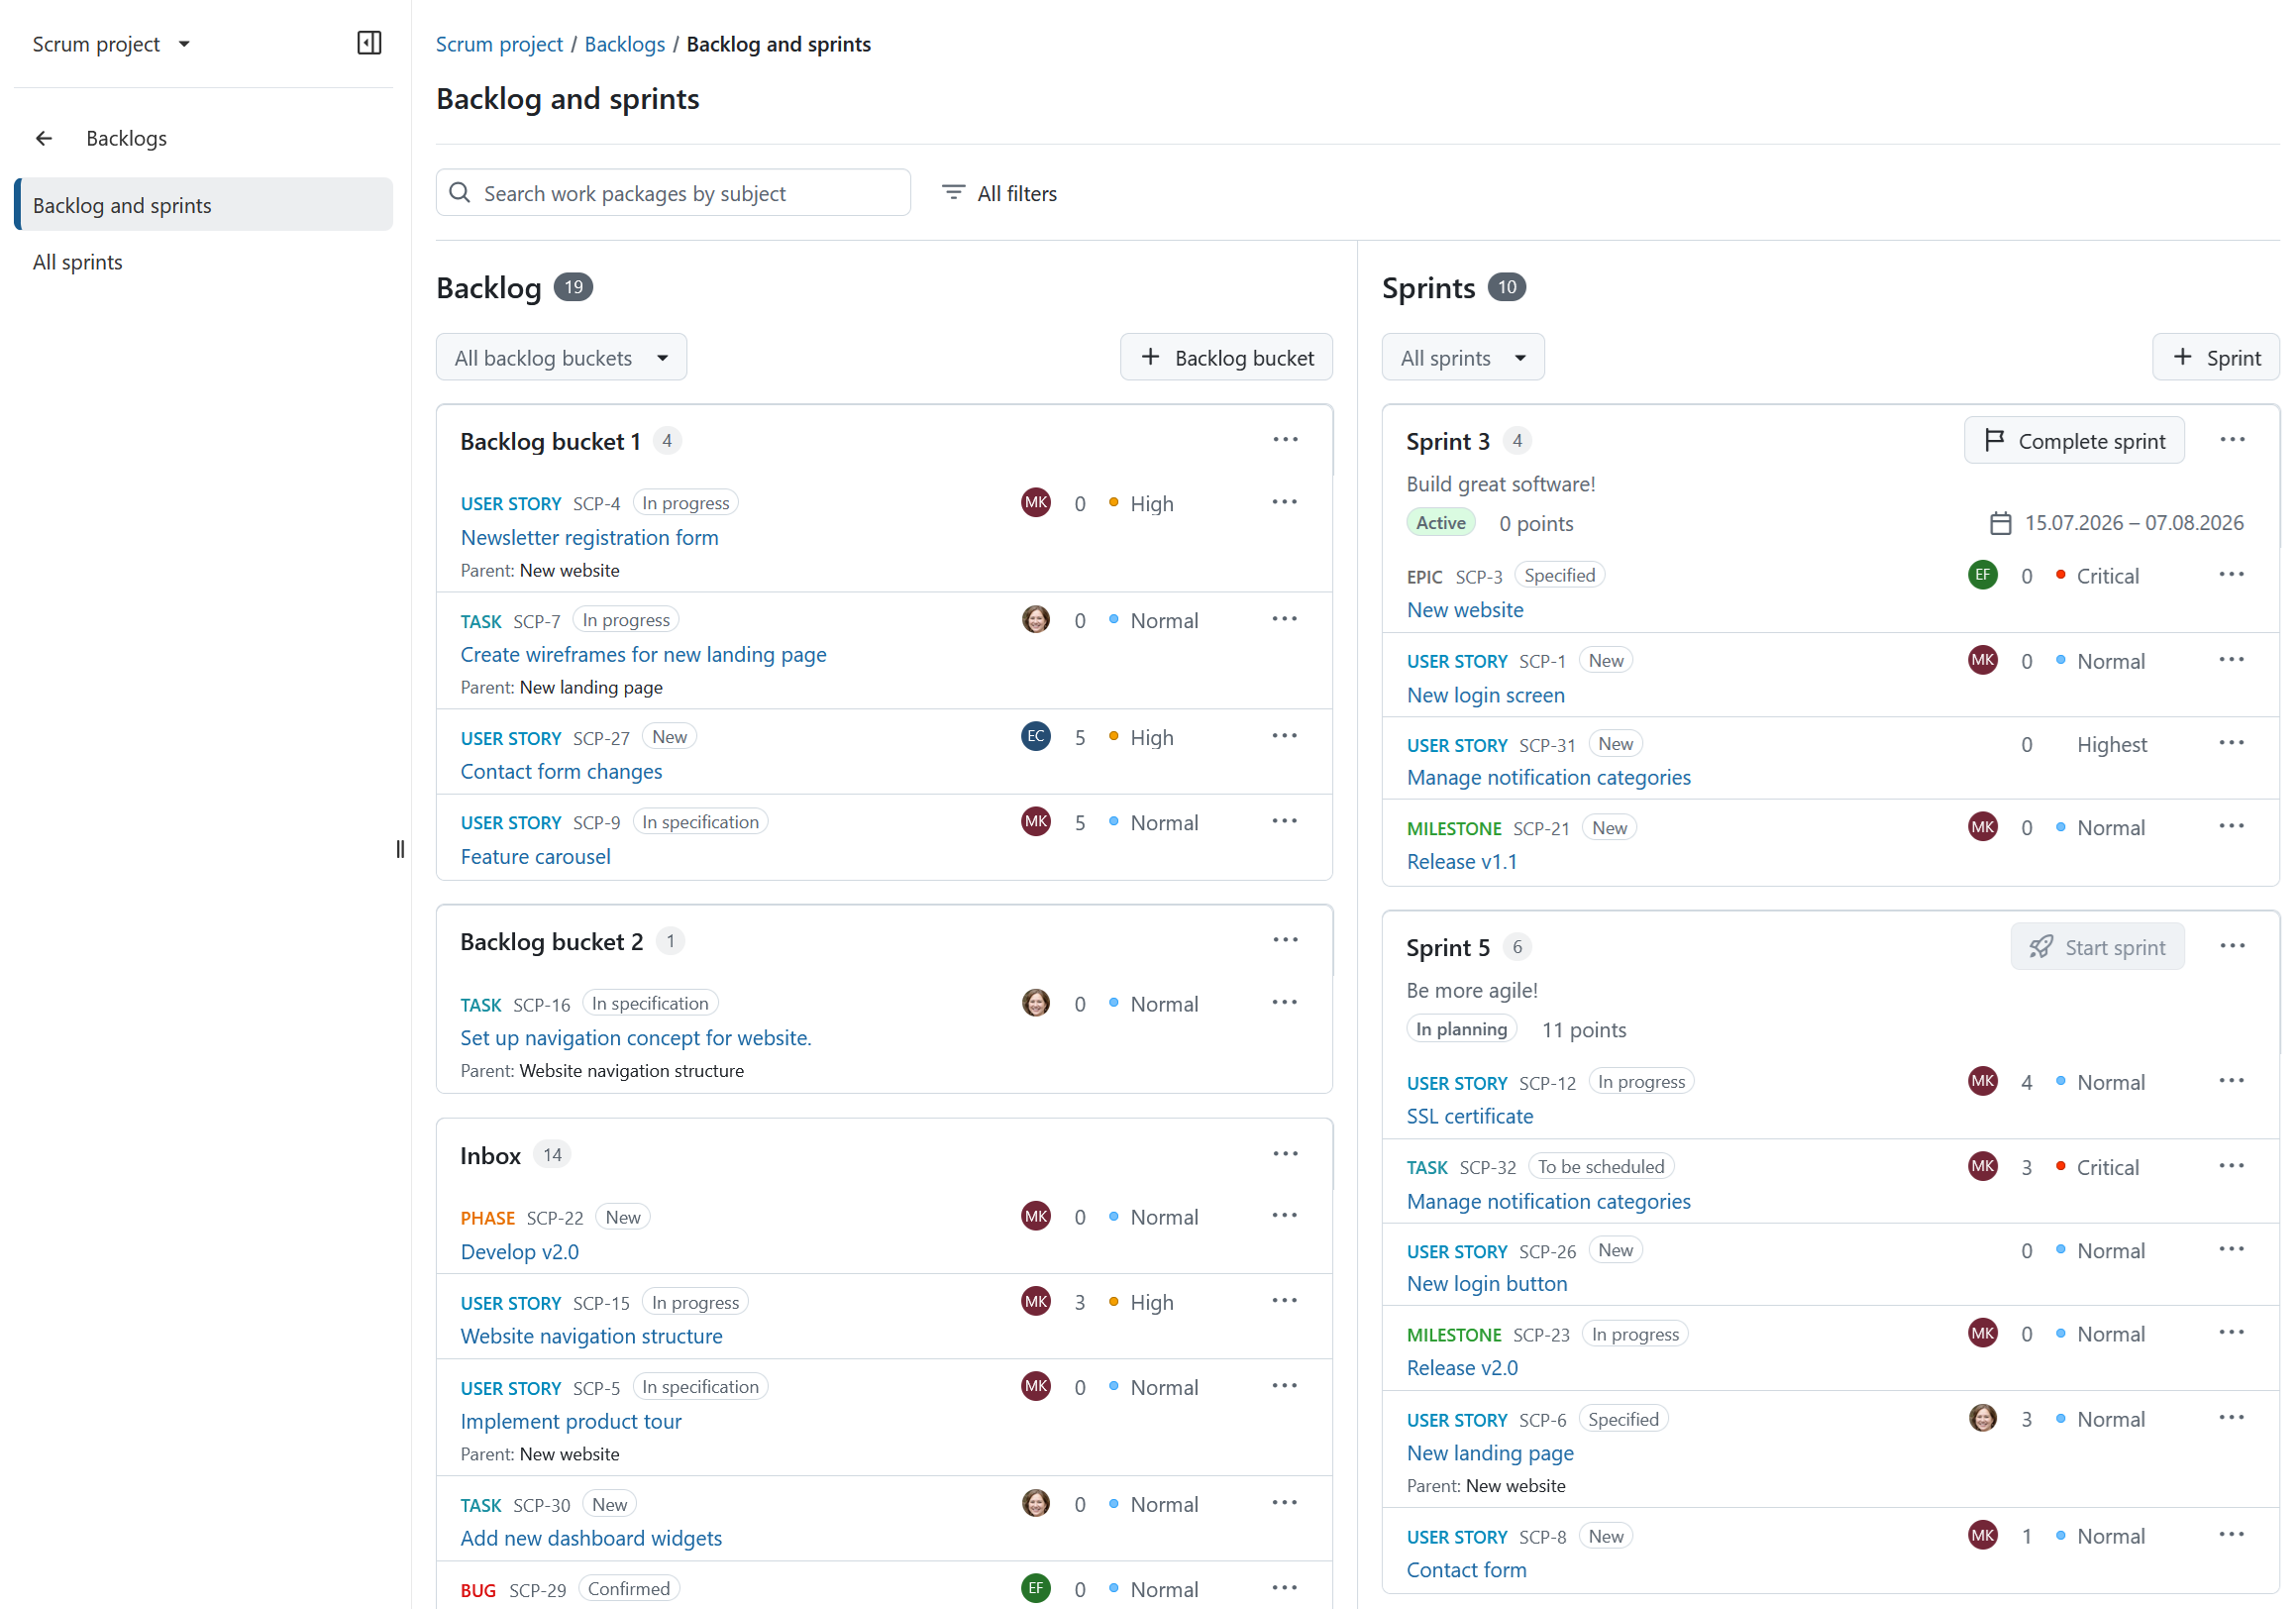Click assignee photo on Create wireframes row

coord(1036,619)
